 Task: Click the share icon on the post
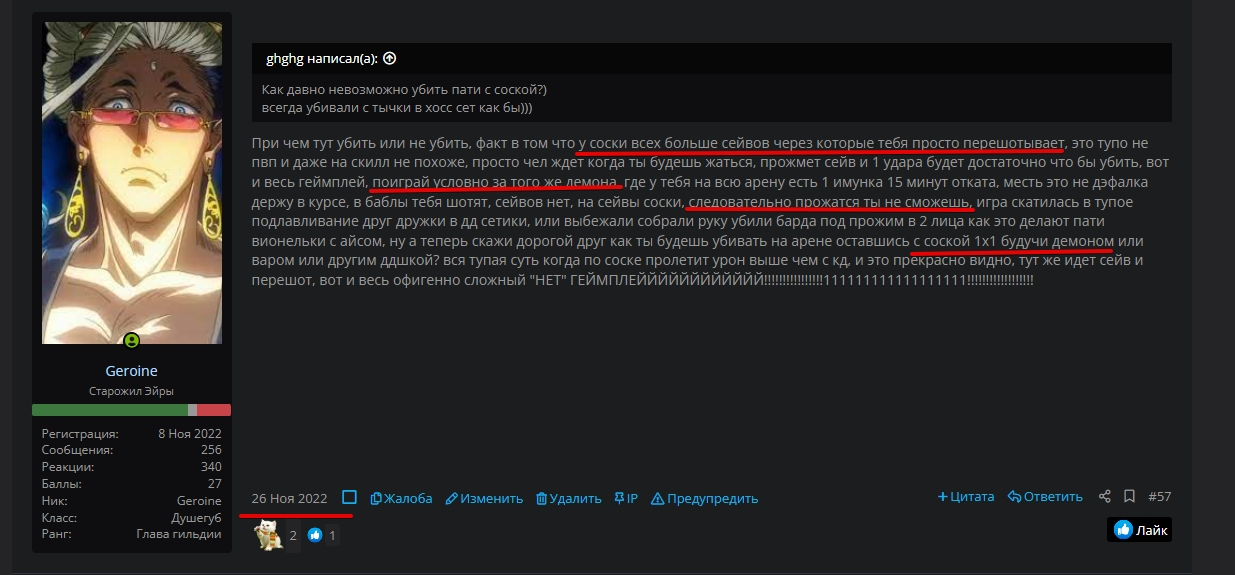click(x=1105, y=497)
